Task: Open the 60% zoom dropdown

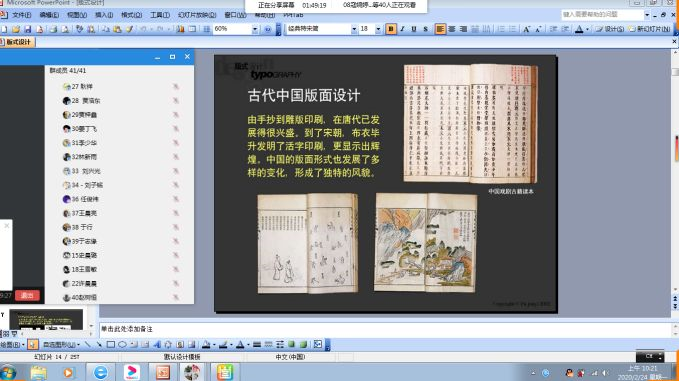Action: (255, 29)
